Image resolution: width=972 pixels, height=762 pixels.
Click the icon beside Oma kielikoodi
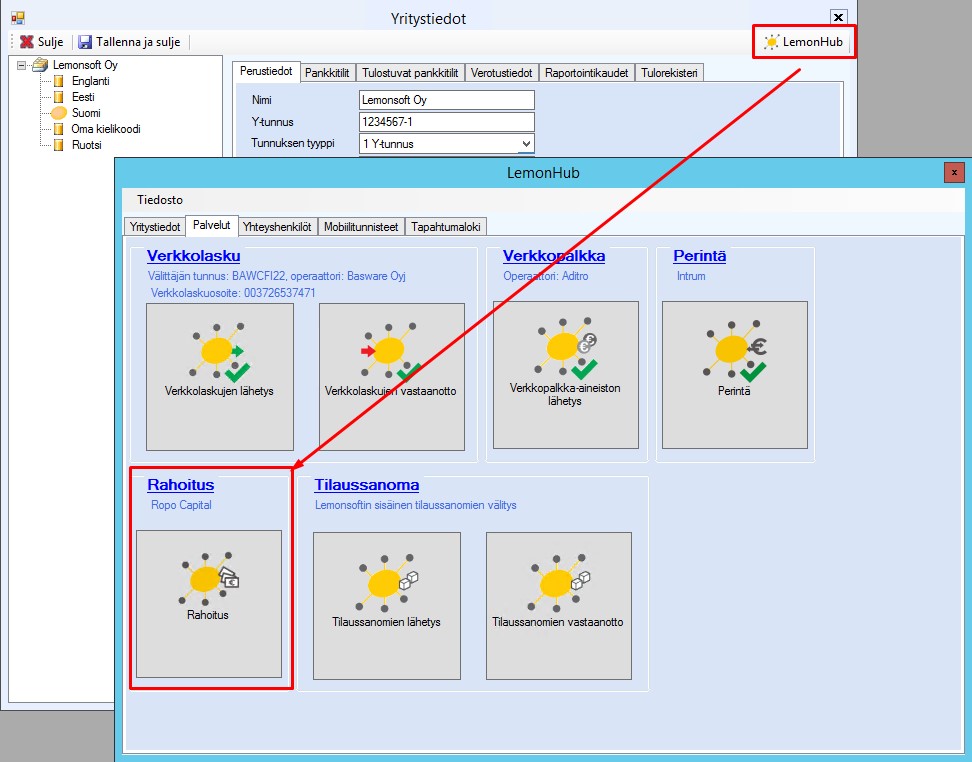tap(58, 129)
